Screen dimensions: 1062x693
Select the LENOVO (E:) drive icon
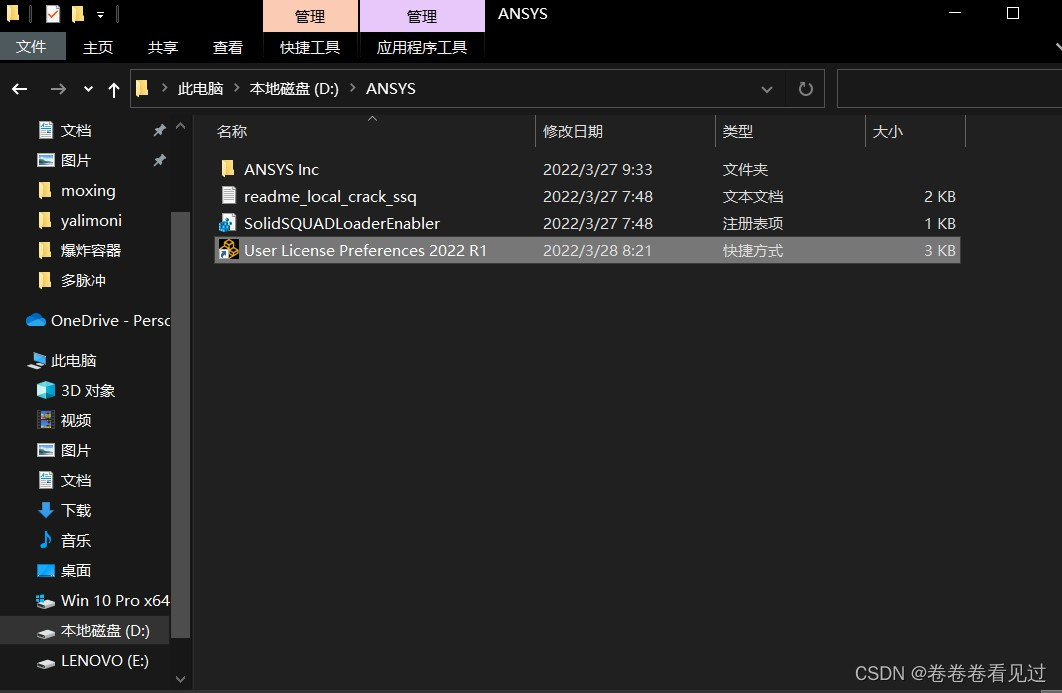pos(45,662)
